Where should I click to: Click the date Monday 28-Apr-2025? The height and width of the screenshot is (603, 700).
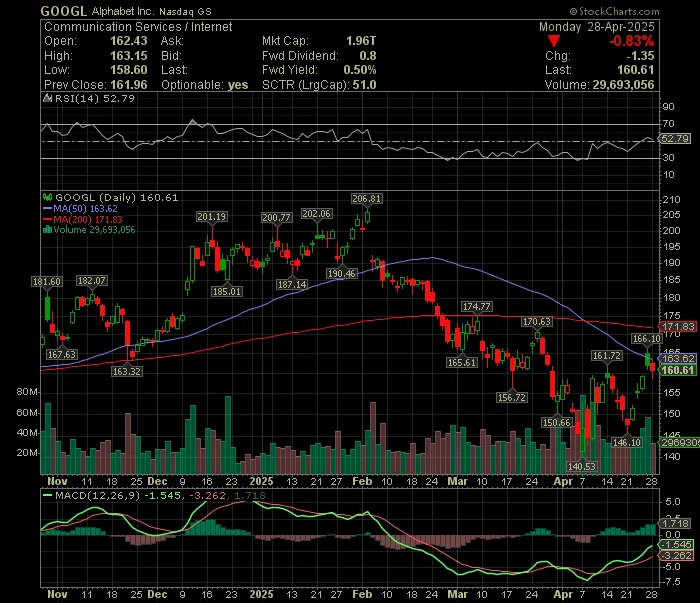[x=596, y=27]
